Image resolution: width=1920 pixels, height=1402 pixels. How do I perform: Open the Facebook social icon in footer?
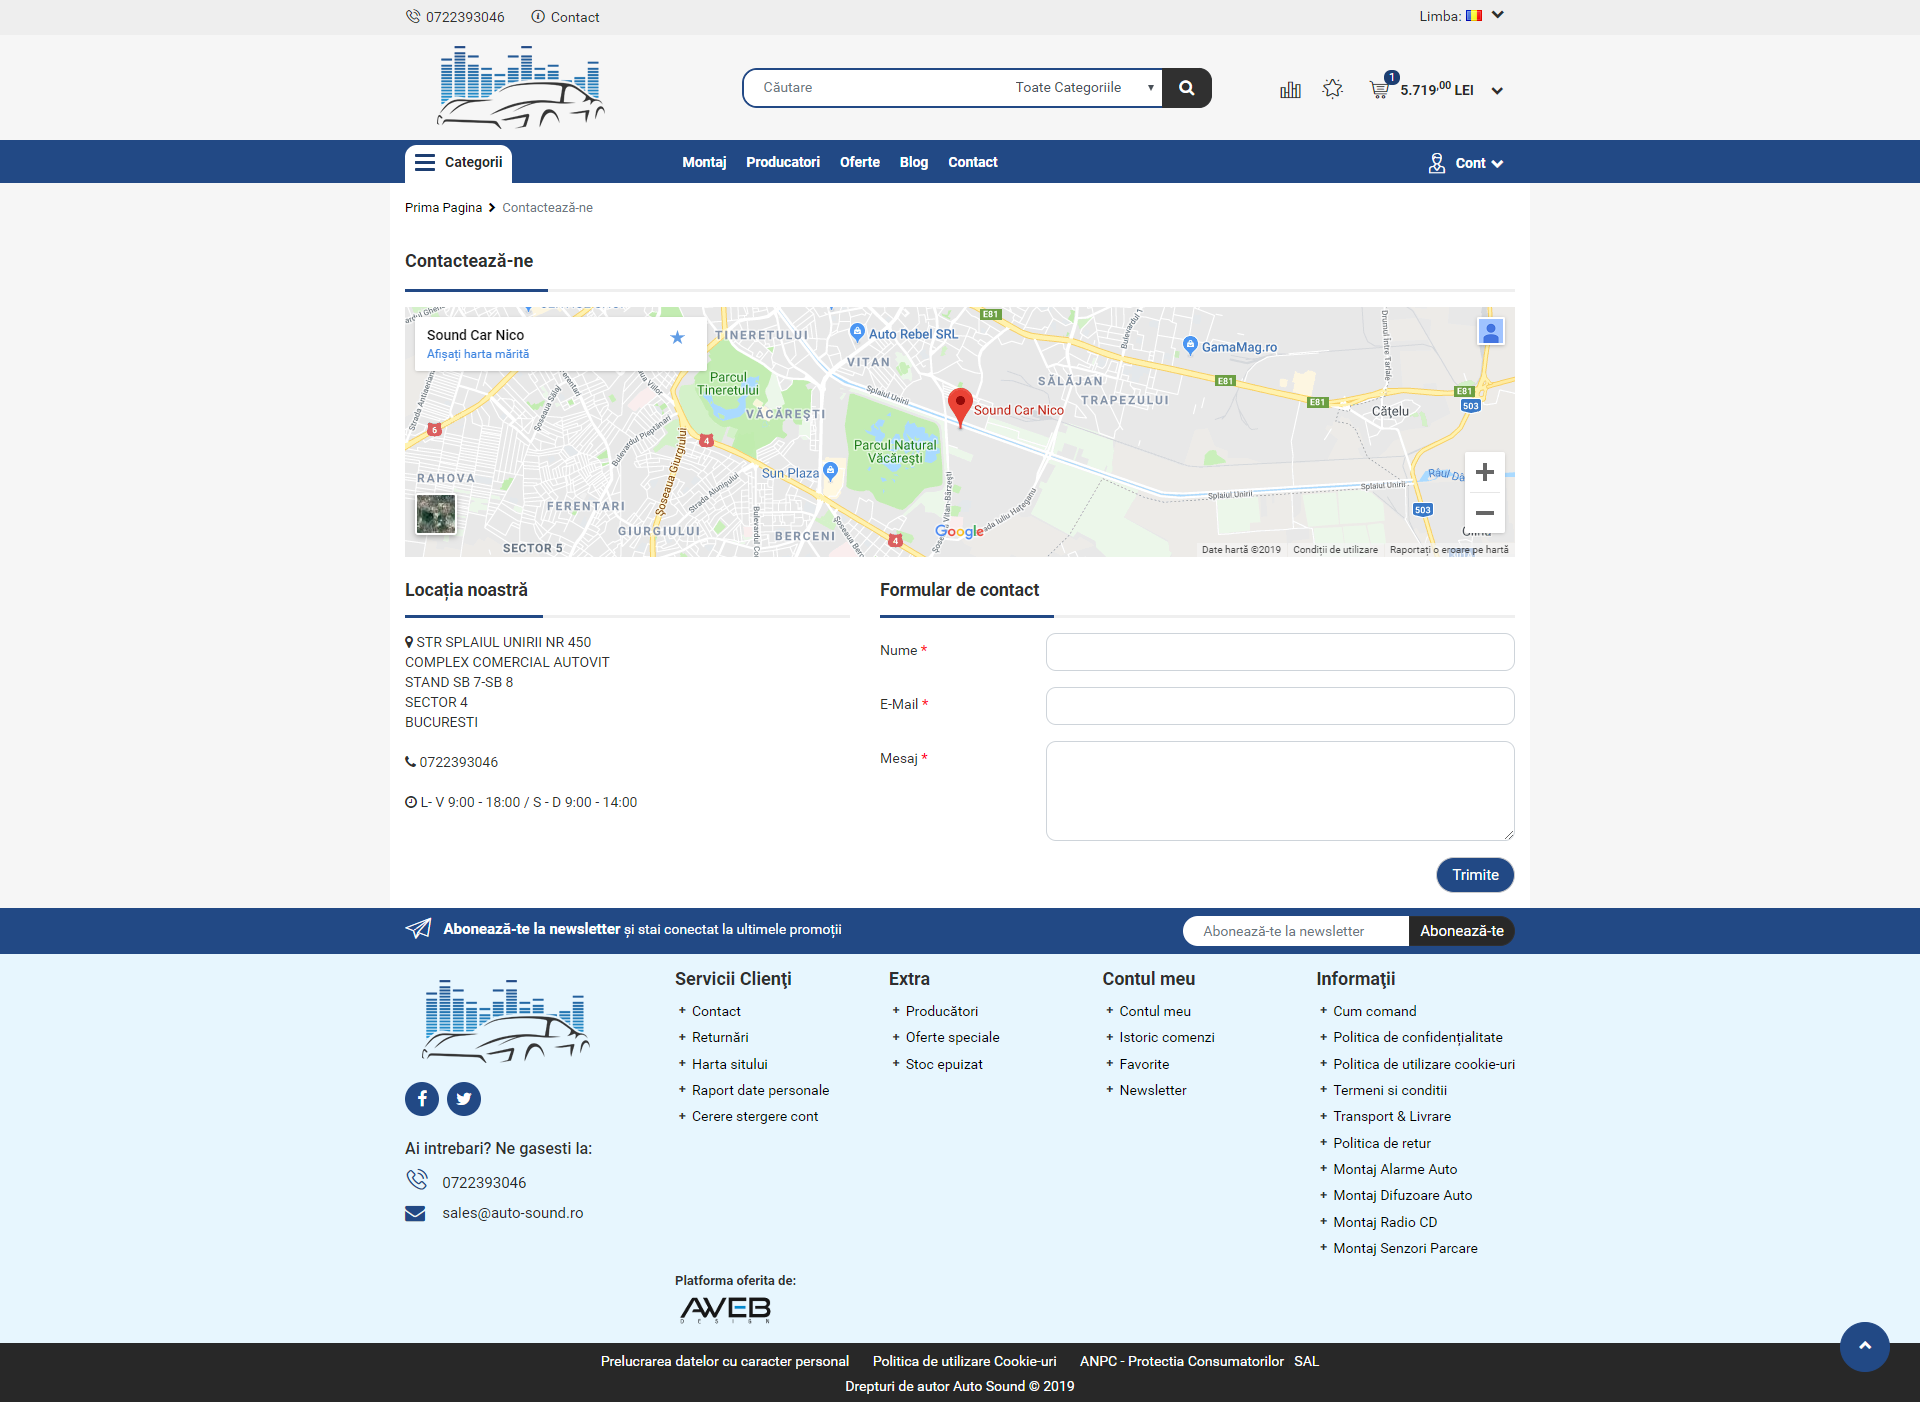422,1099
